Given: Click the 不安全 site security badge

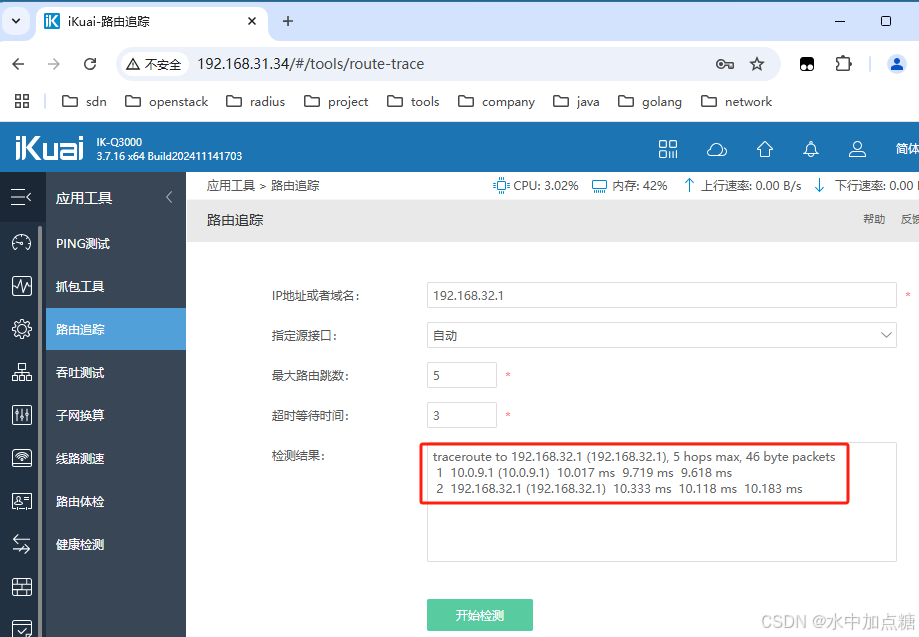Looking at the screenshot, I should [x=155, y=64].
